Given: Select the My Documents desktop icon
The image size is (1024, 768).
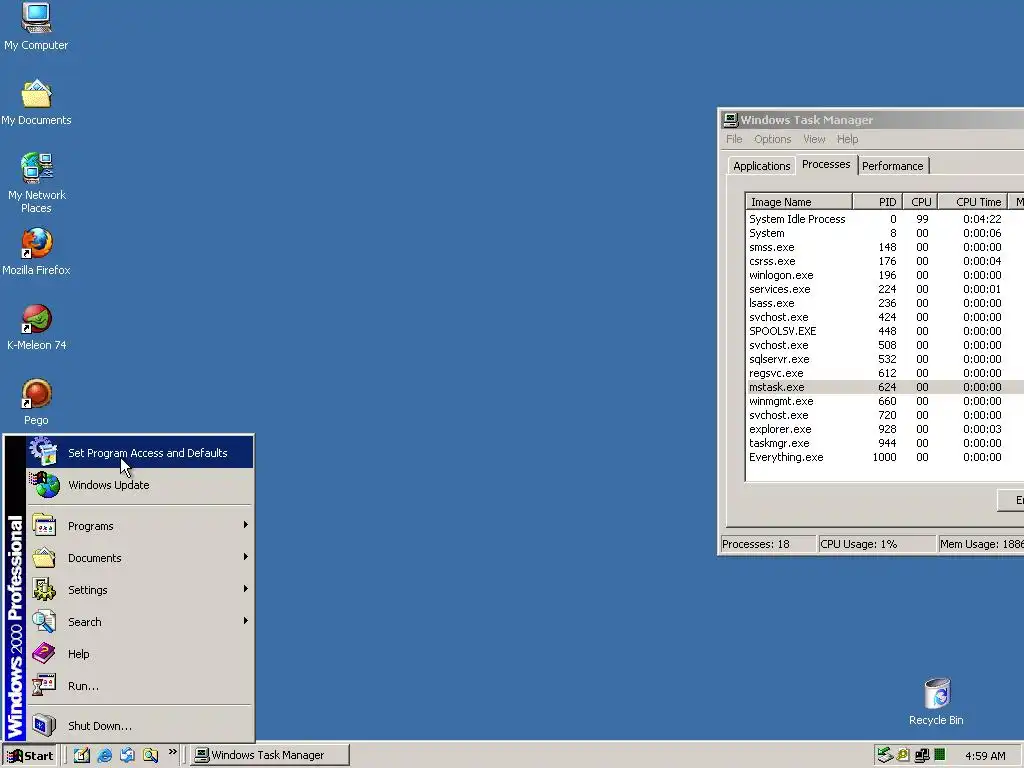Looking at the screenshot, I should [x=36, y=103].
